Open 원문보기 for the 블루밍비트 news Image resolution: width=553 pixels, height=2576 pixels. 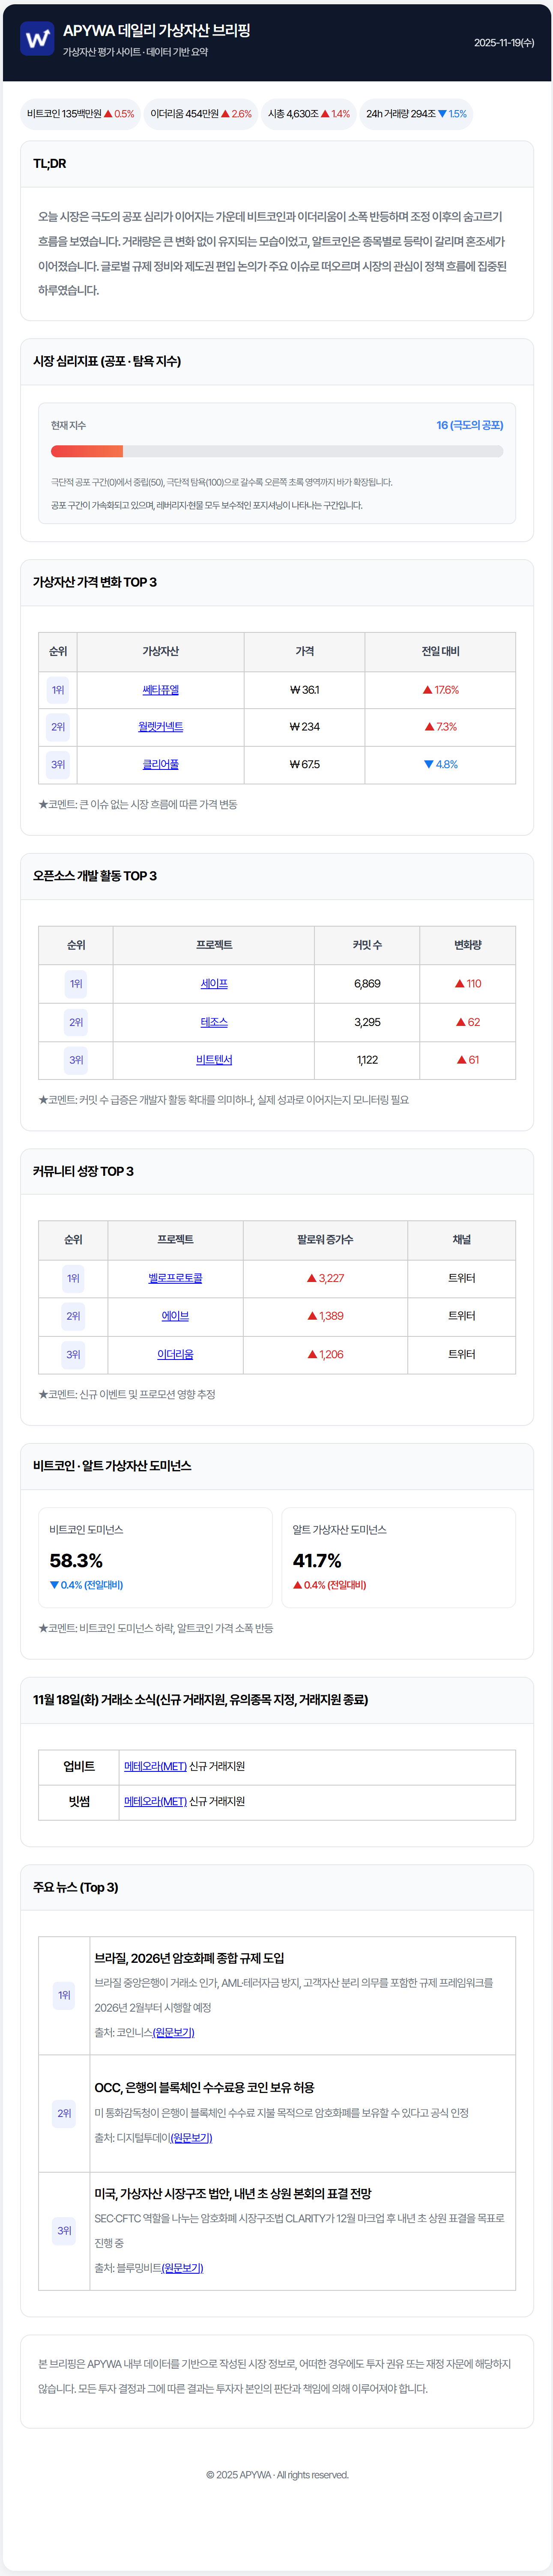(182, 2268)
